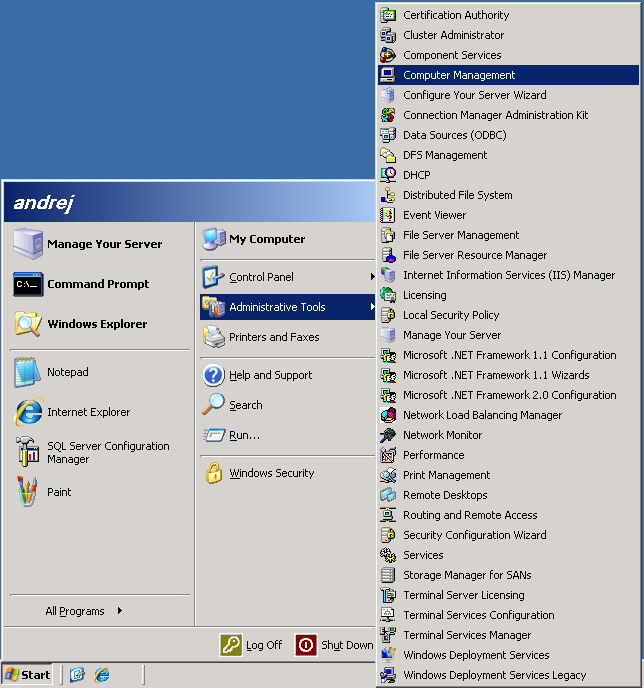Click the Shut Down button
The image size is (644, 688).
(x=334, y=645)
